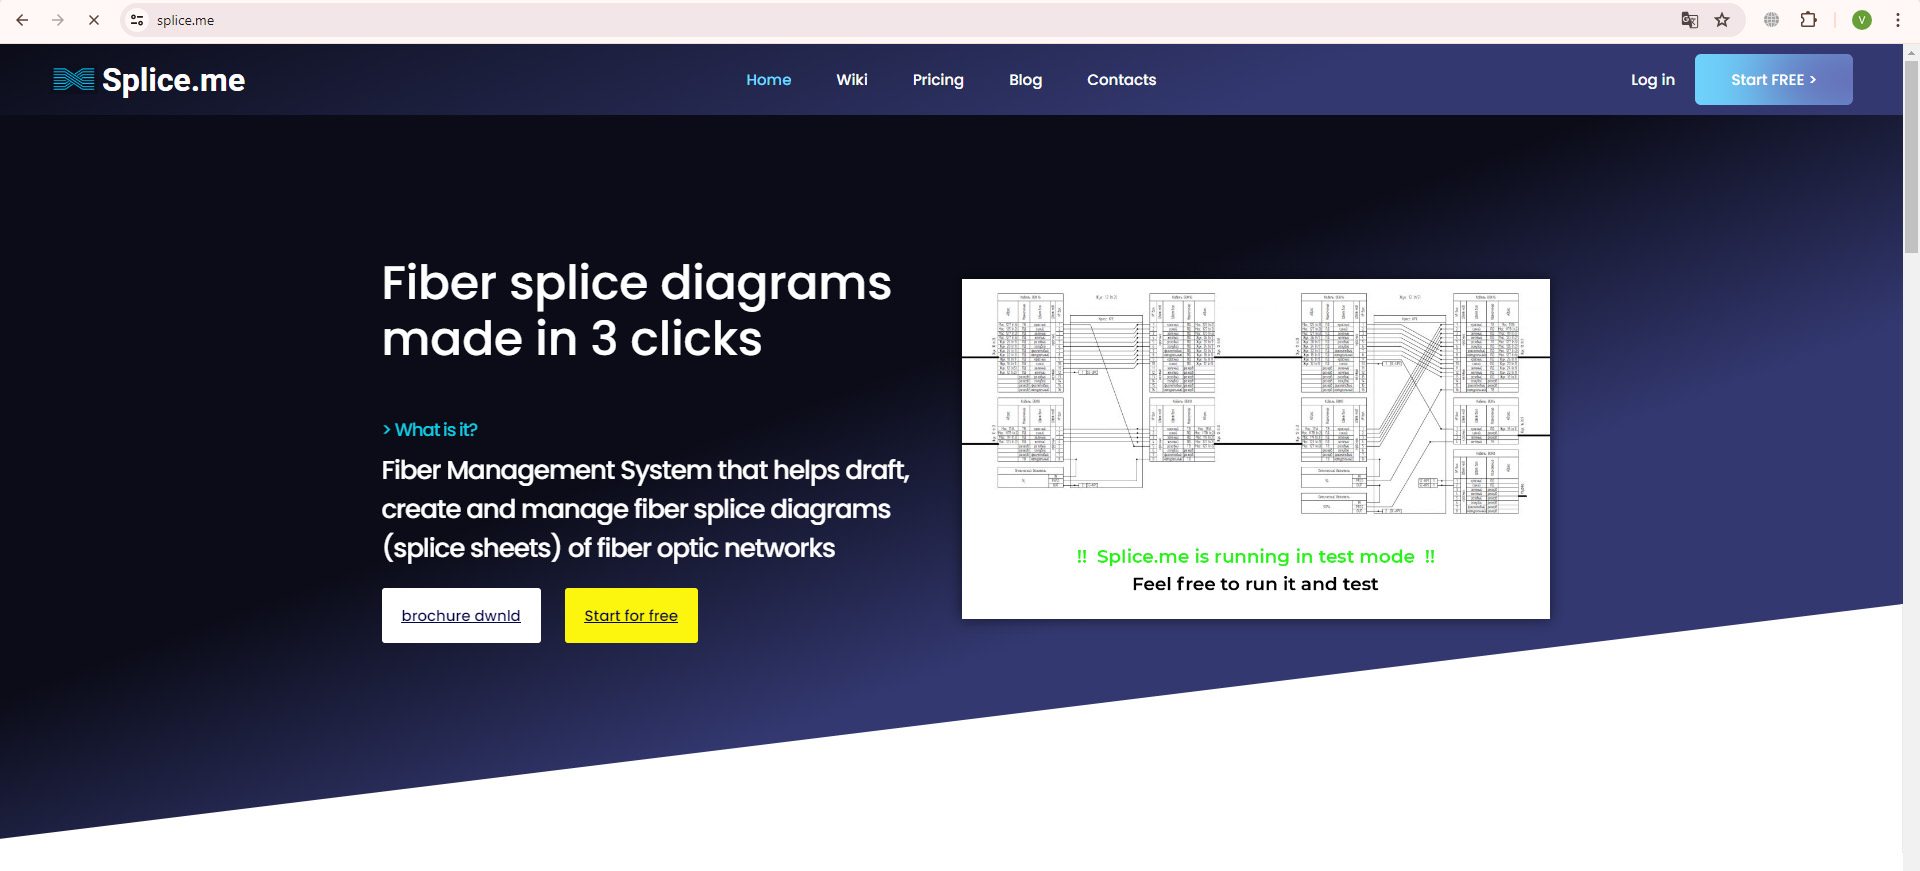Click the "Splice.me is running in test mode" text
Viewport: 1920px width, 871px height.
pyautogui.click(x=1255, y=557)
